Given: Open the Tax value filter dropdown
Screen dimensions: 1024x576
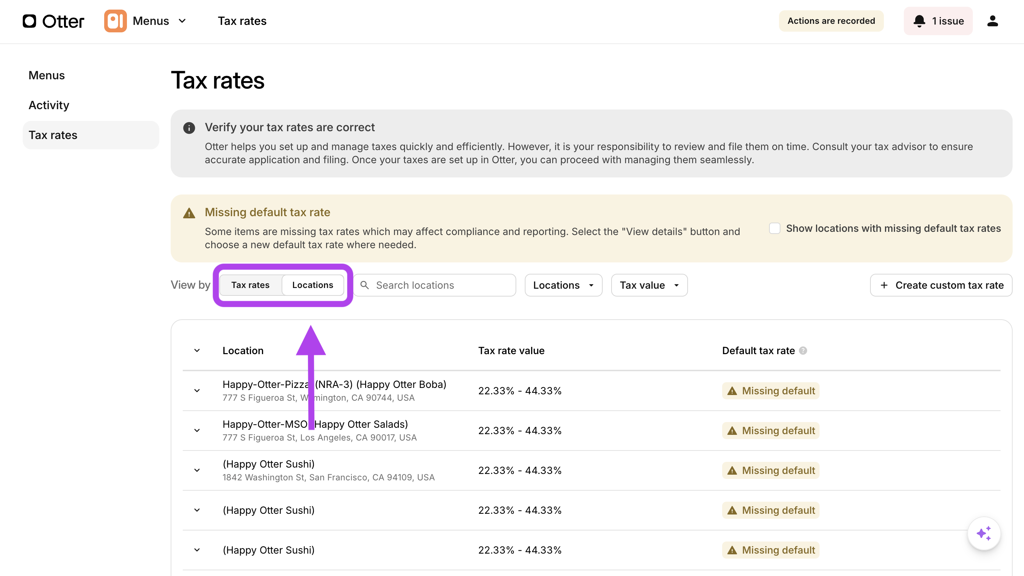Looking at the screenshot, I should (649, 286).
